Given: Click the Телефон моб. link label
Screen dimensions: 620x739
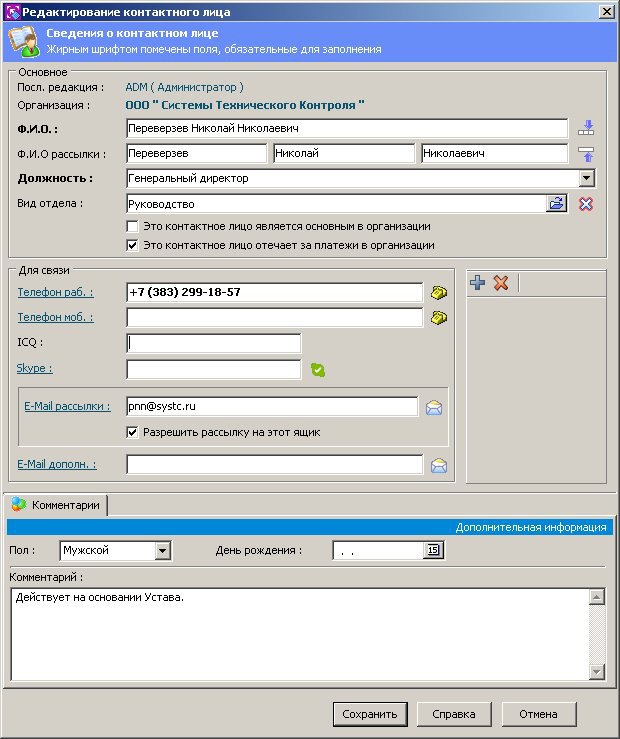Looking at the screenshot, I should coord(55,317).
